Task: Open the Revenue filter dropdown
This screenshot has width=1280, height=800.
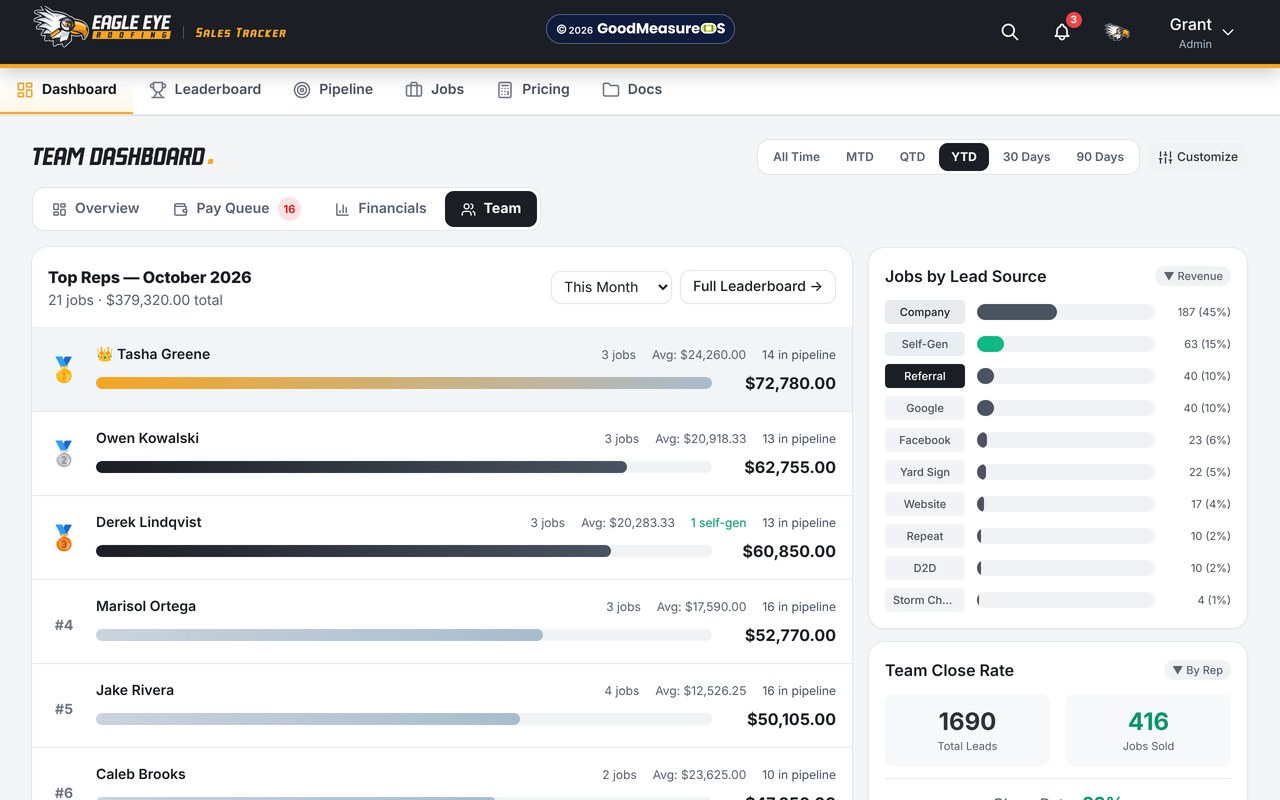Action: pyautogui.click(x=1193, y=276)
